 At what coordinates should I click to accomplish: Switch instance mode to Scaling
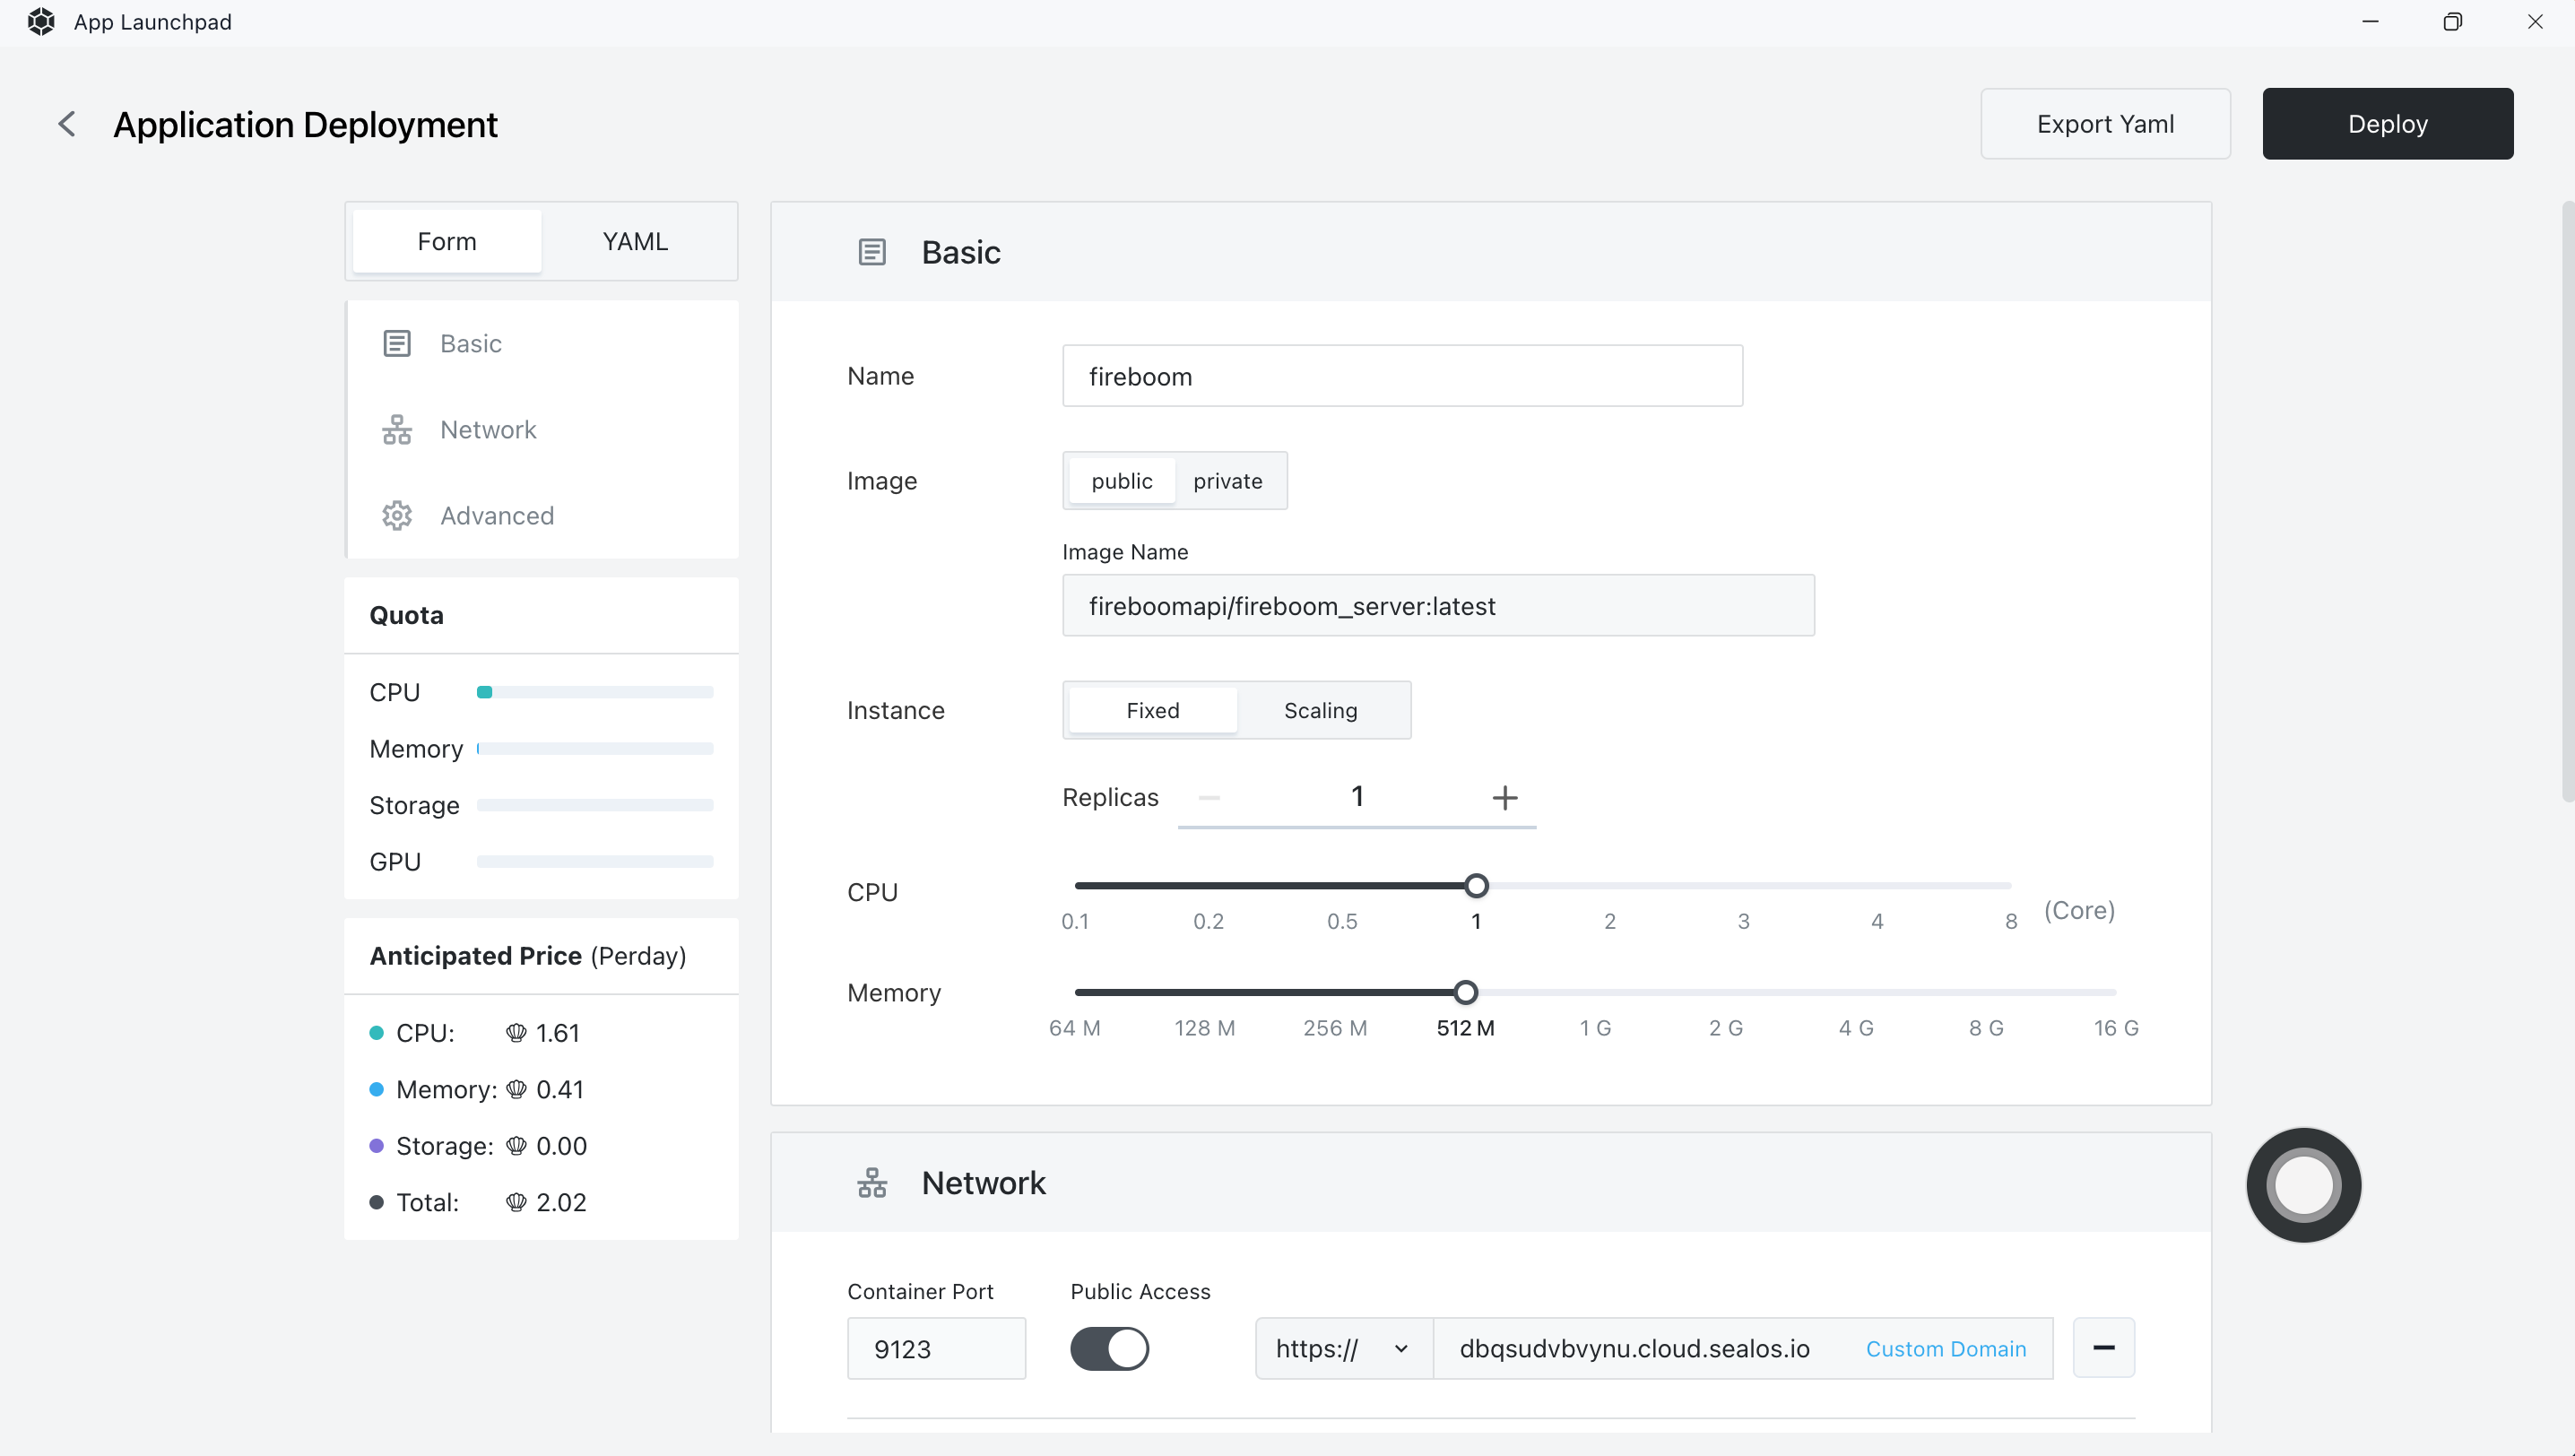1320,710
